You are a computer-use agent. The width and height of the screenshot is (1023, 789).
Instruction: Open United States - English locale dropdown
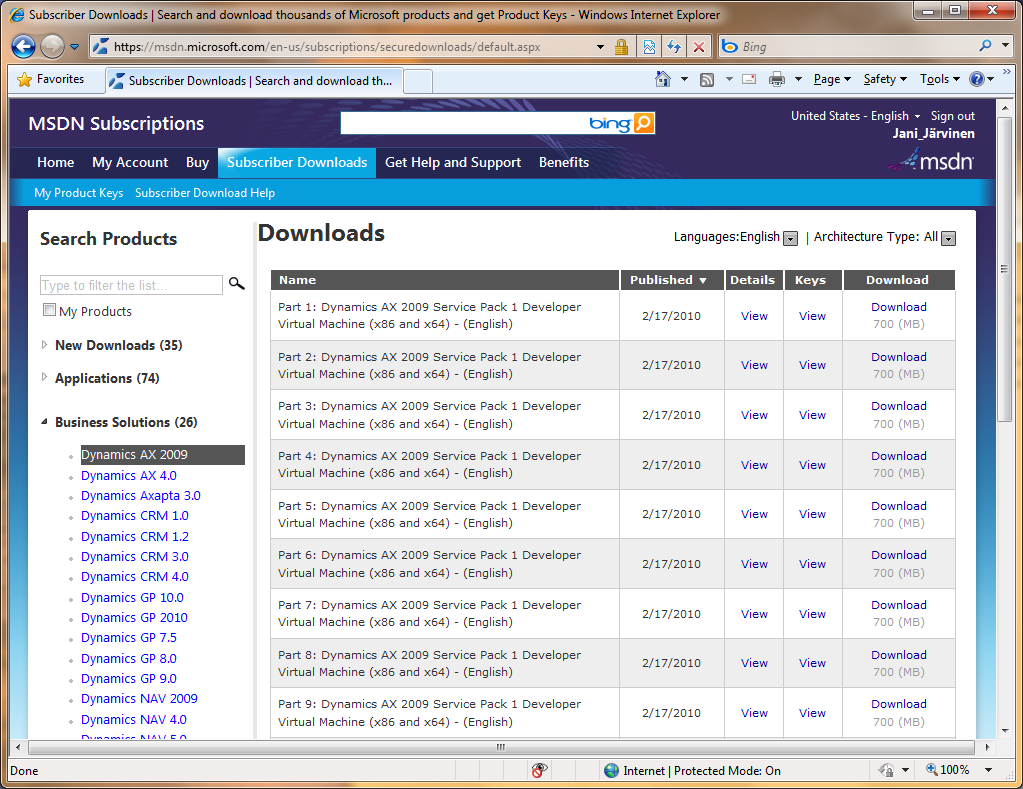pyautogui.click(x=855, y=116)
